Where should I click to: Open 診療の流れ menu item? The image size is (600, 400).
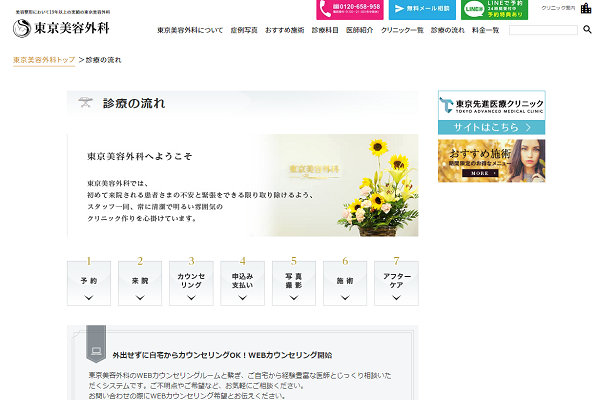tap(447, 30)
